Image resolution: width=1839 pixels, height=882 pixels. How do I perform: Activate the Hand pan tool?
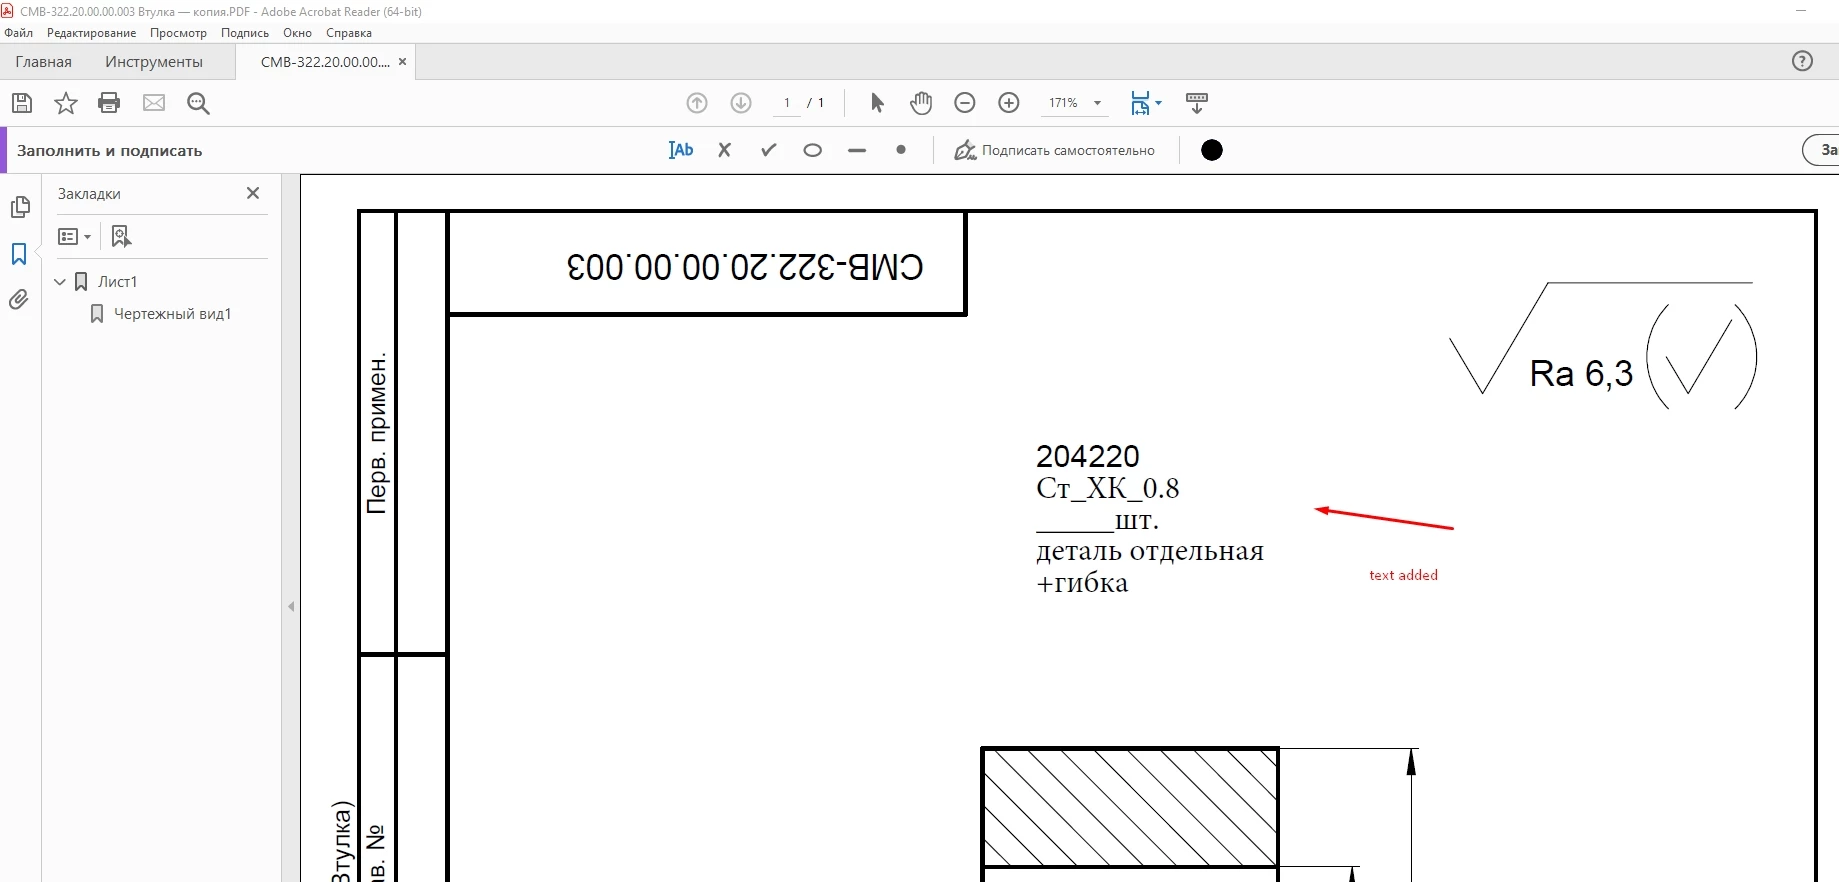click(x=921, y=103)
